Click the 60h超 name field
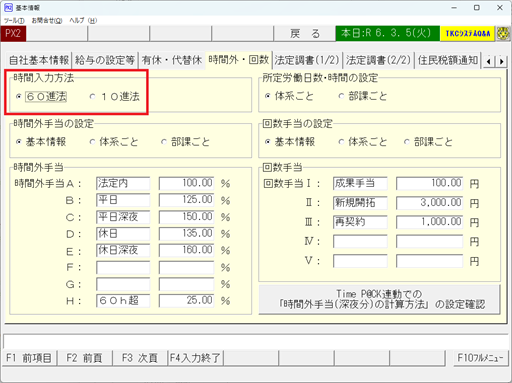Viewport: 512px width, 383px height. coord(123,301)
